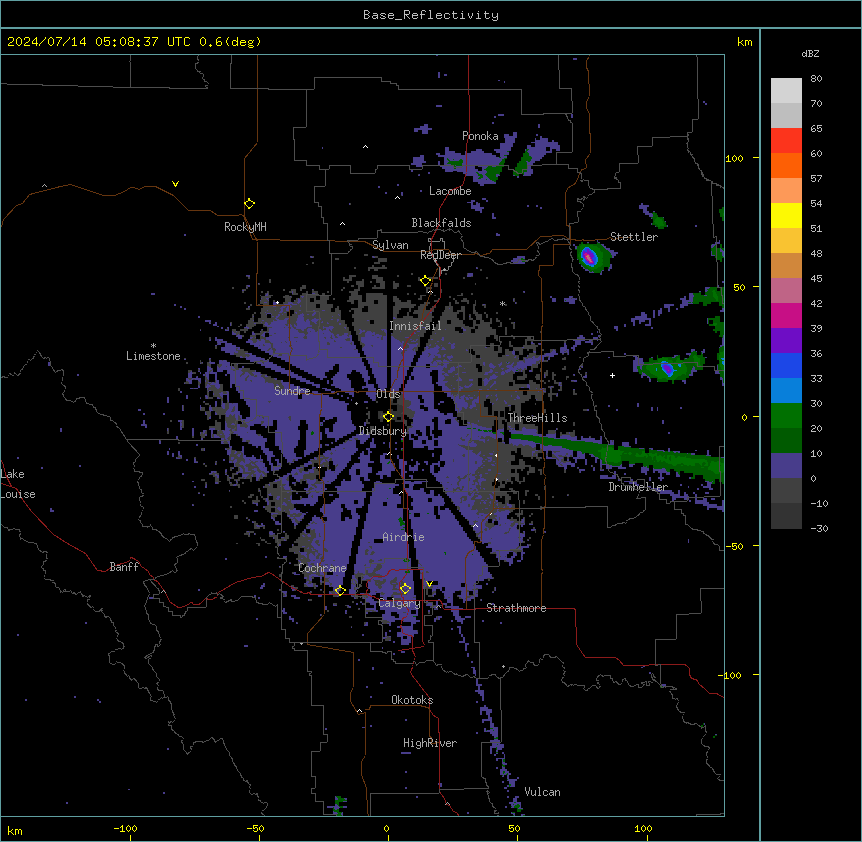Image resolution: width=862 pixels, height=842 pixels.
Task: Click the yellow V marker northwest of RockyMH
Action: (175, 184)
